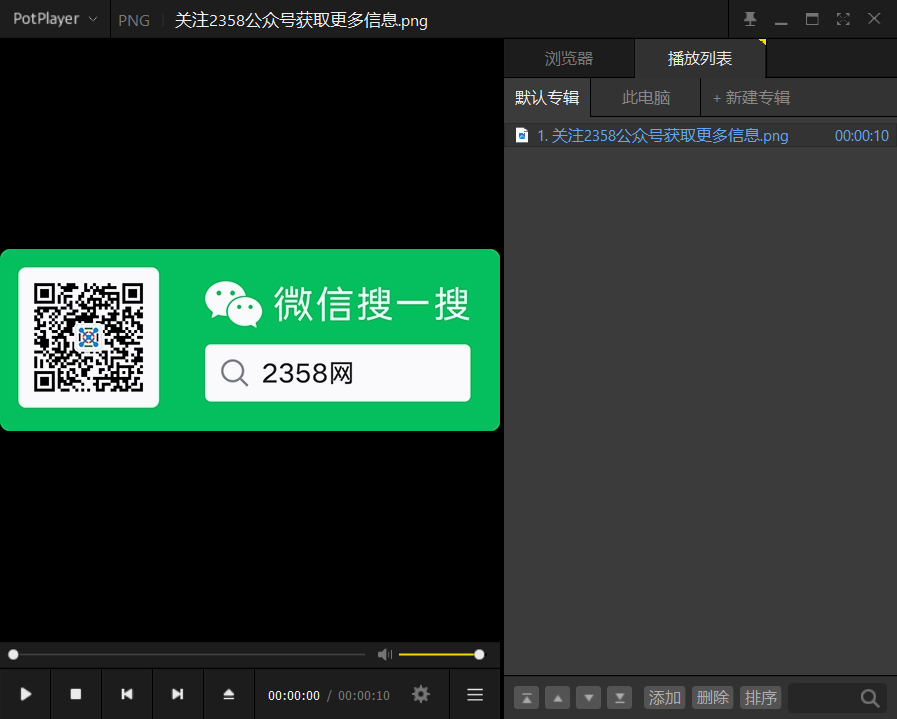The image size is (897, 719).
Task: Mute audio via the speaker icon
Action: (x=384, y=654)
